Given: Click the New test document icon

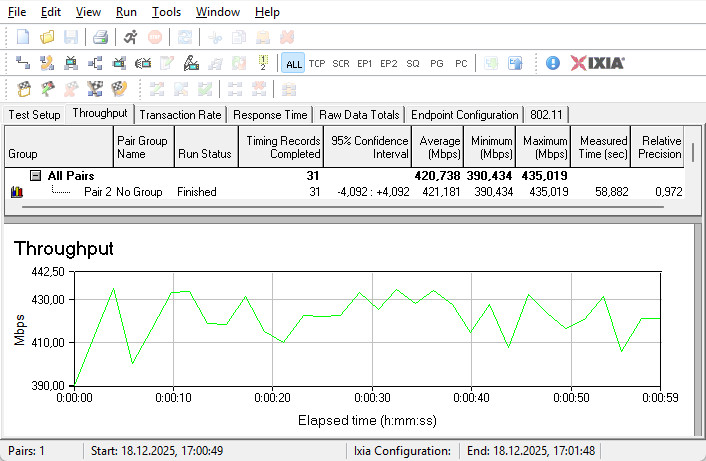Looking at the screenshot, I should click(x=23, y=37).
